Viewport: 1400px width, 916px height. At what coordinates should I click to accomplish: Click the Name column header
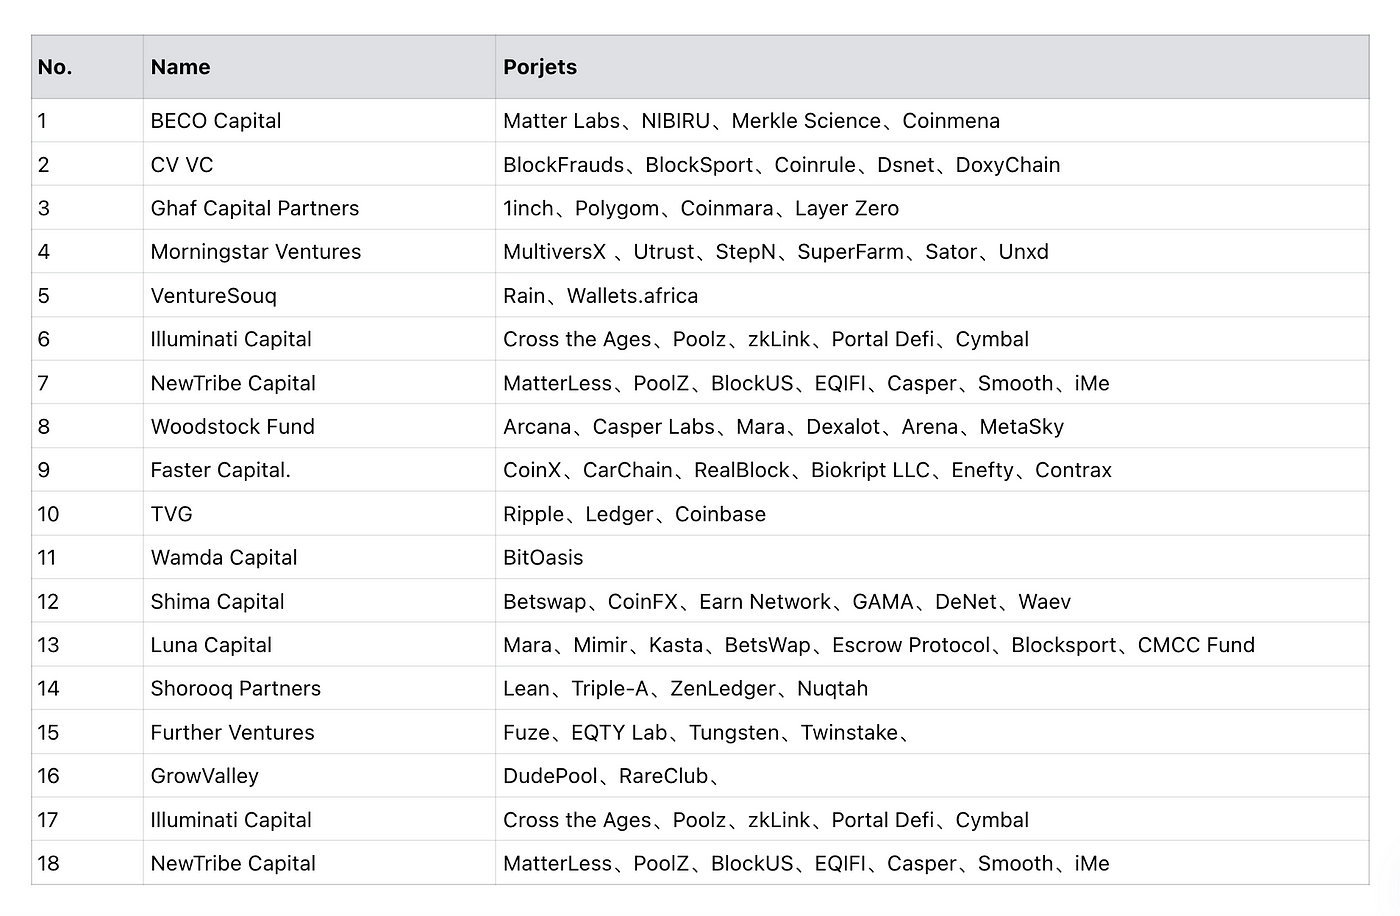(x=319, y=67)
